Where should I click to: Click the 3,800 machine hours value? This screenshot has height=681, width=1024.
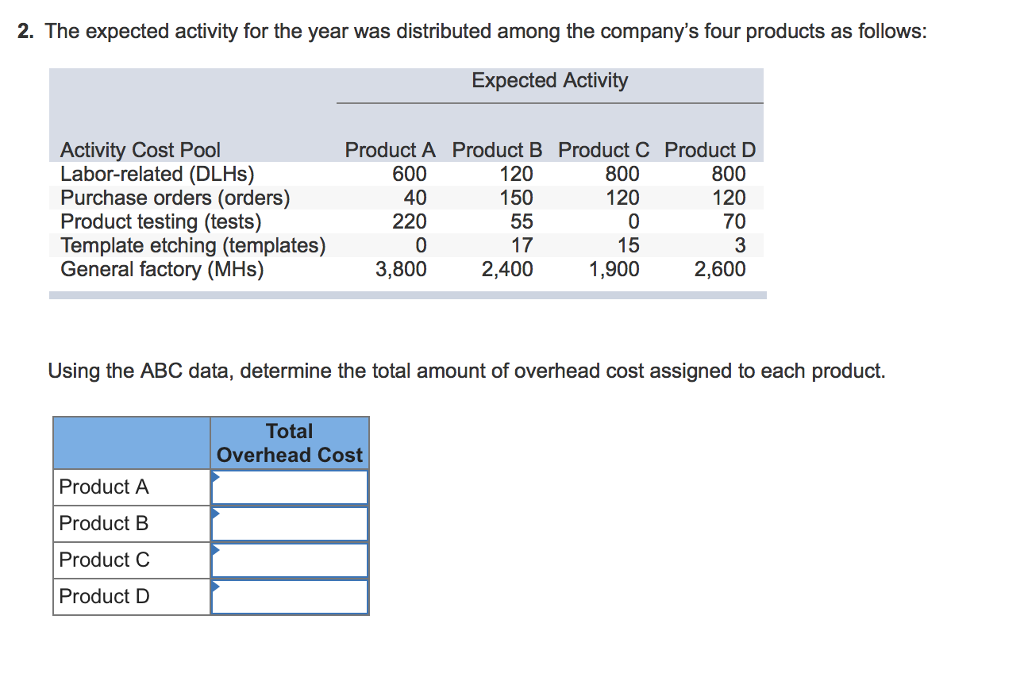(x=401, y=269)
